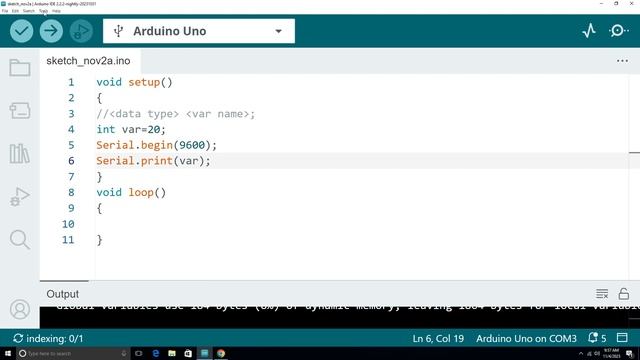Click the USB icon in board selector

pyautogui.click(x=118, y=31)
